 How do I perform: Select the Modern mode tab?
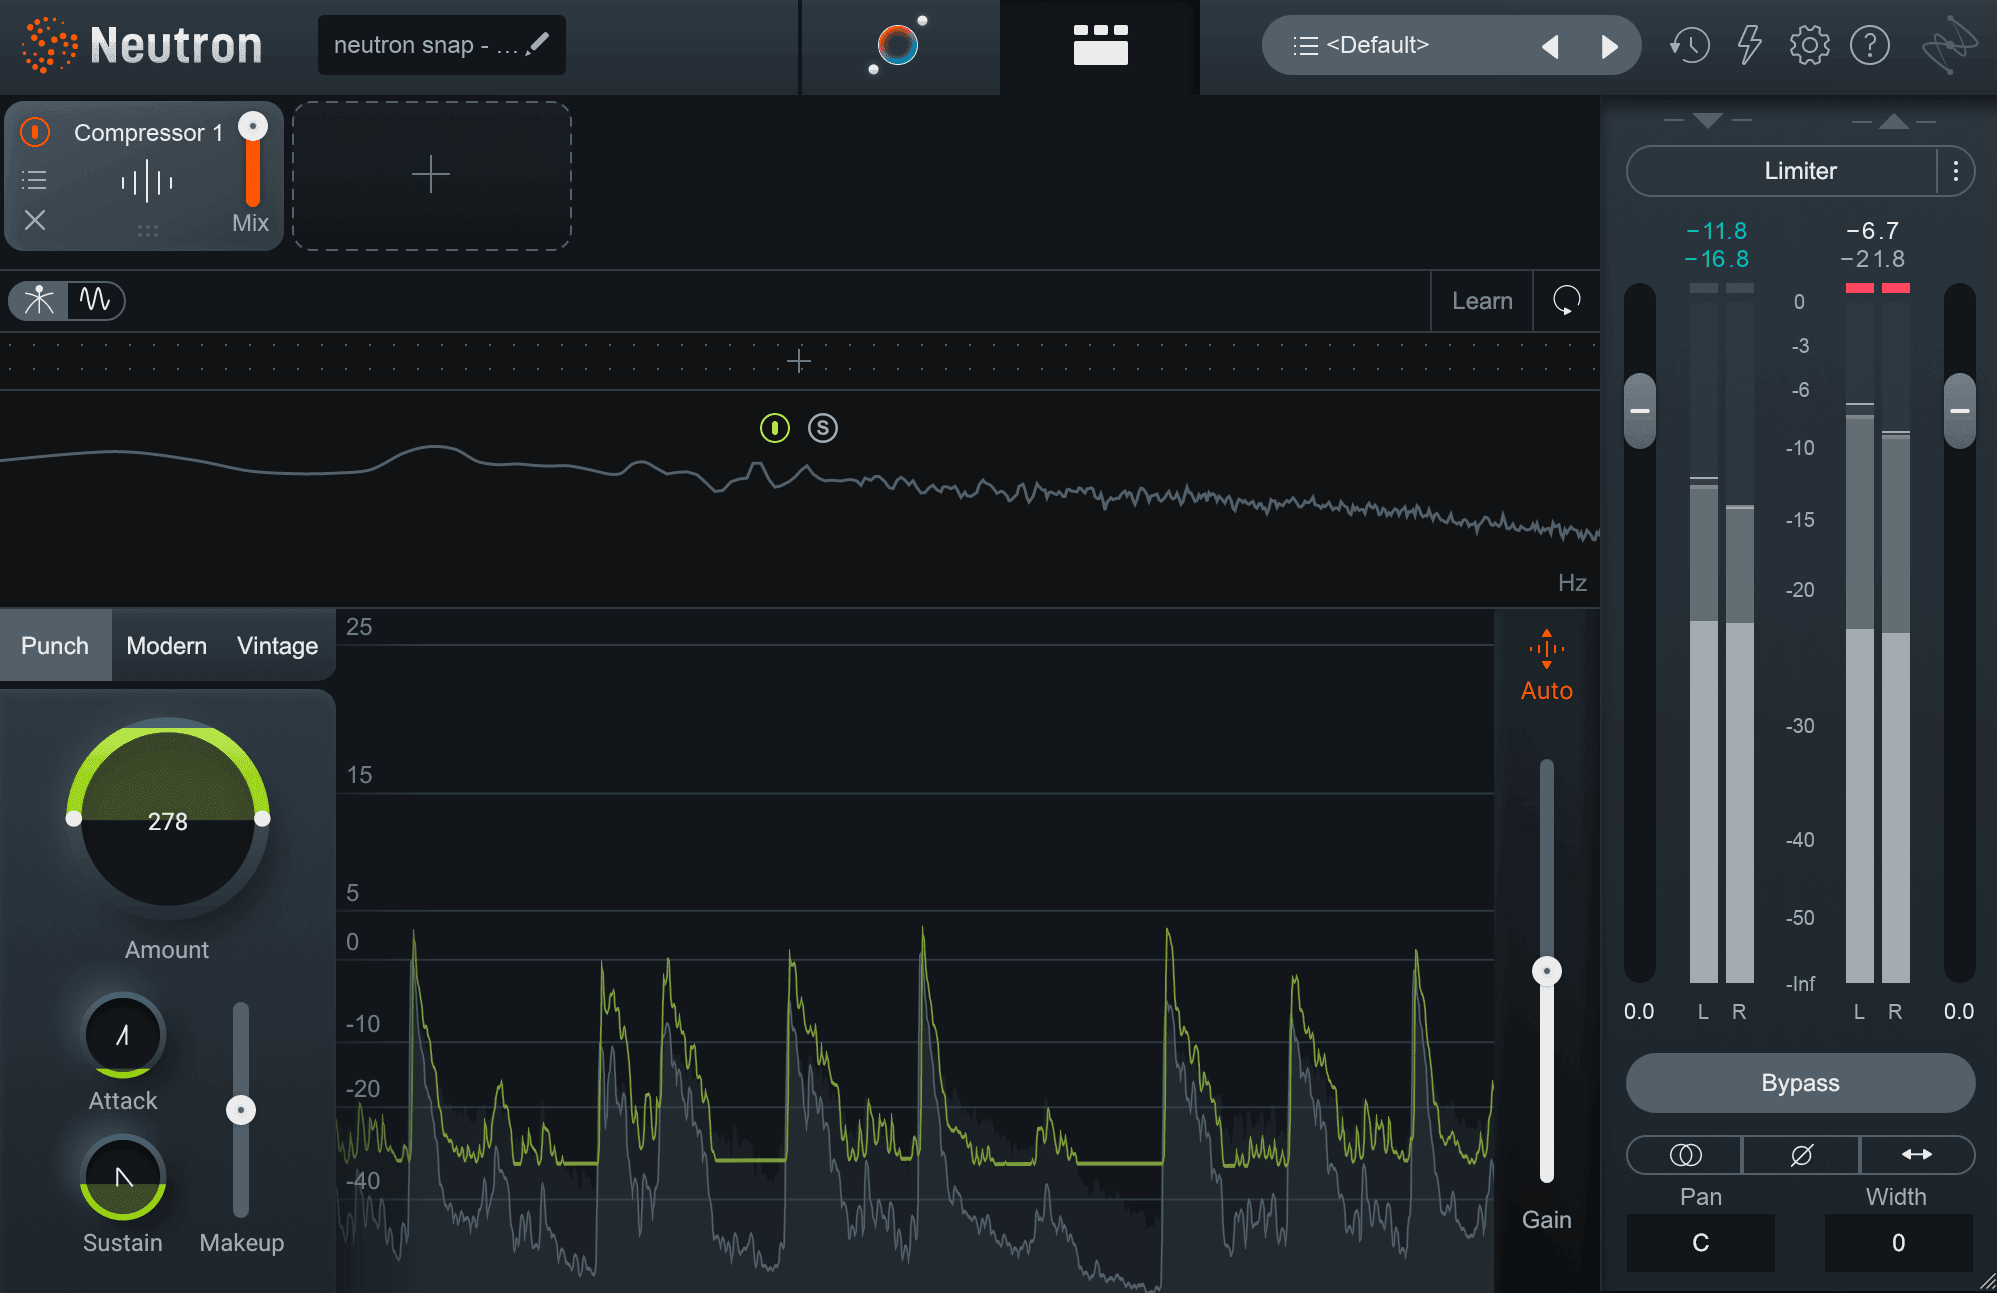click(167, 646)
